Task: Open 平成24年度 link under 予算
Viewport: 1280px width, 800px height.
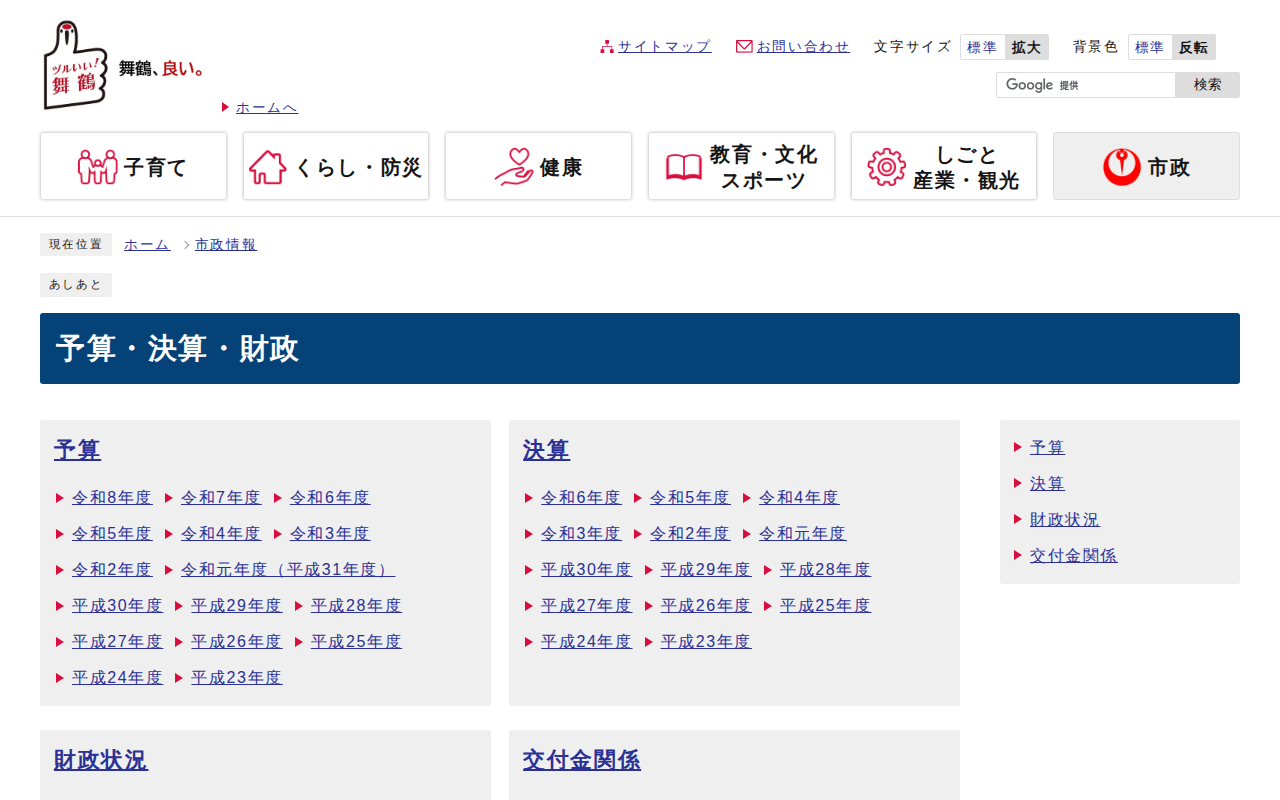Action: 117,677
